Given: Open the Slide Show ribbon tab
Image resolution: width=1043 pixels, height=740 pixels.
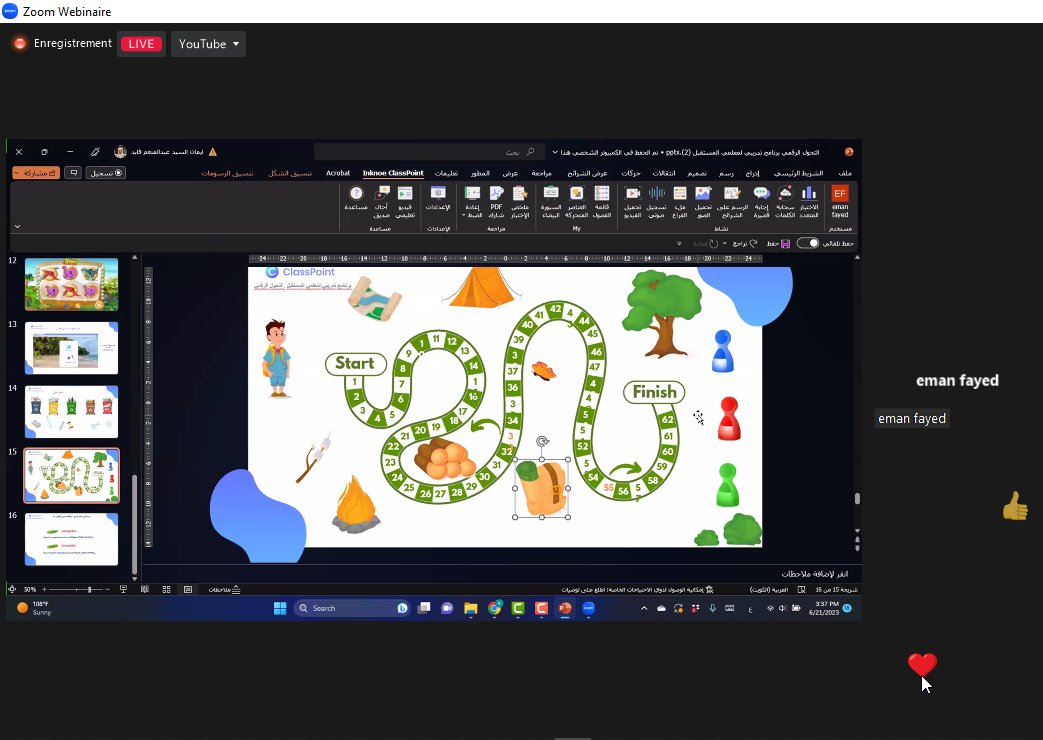Looking at the screenshot, I should tap(587, 173).
